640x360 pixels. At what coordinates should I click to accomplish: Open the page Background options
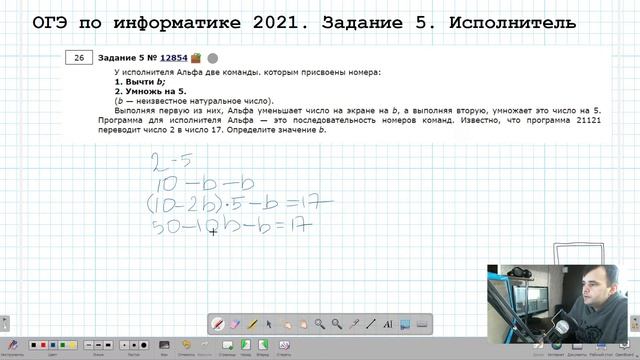164,345
